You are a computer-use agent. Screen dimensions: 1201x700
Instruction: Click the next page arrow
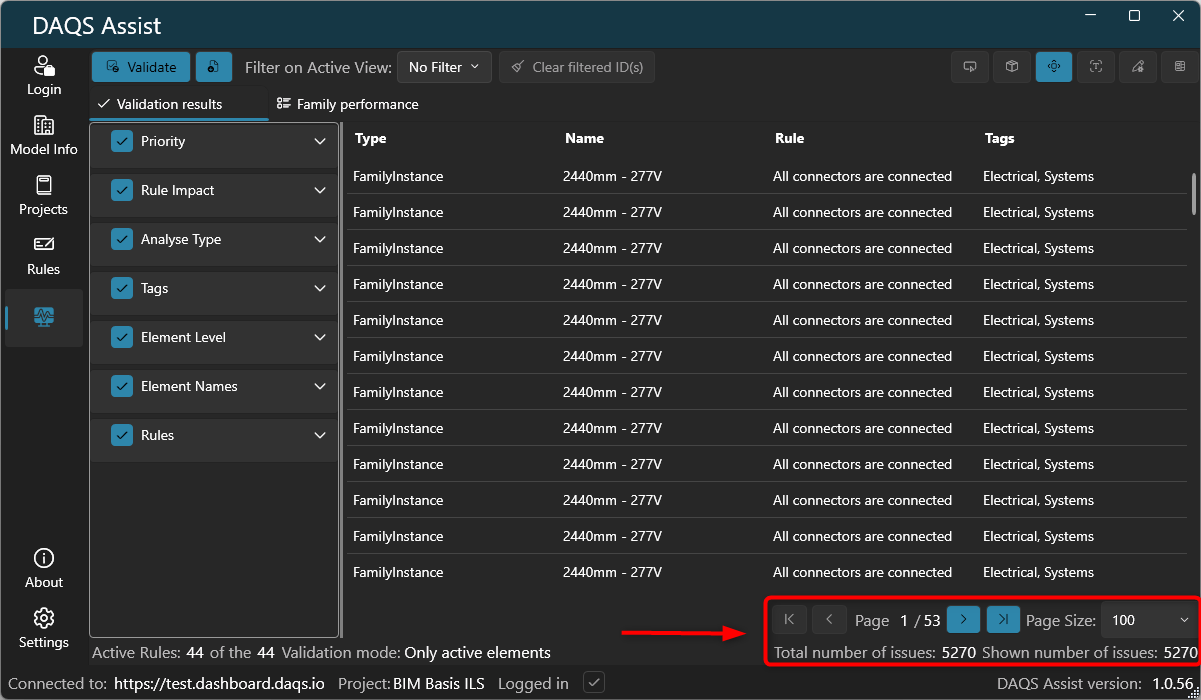(963, 620)
